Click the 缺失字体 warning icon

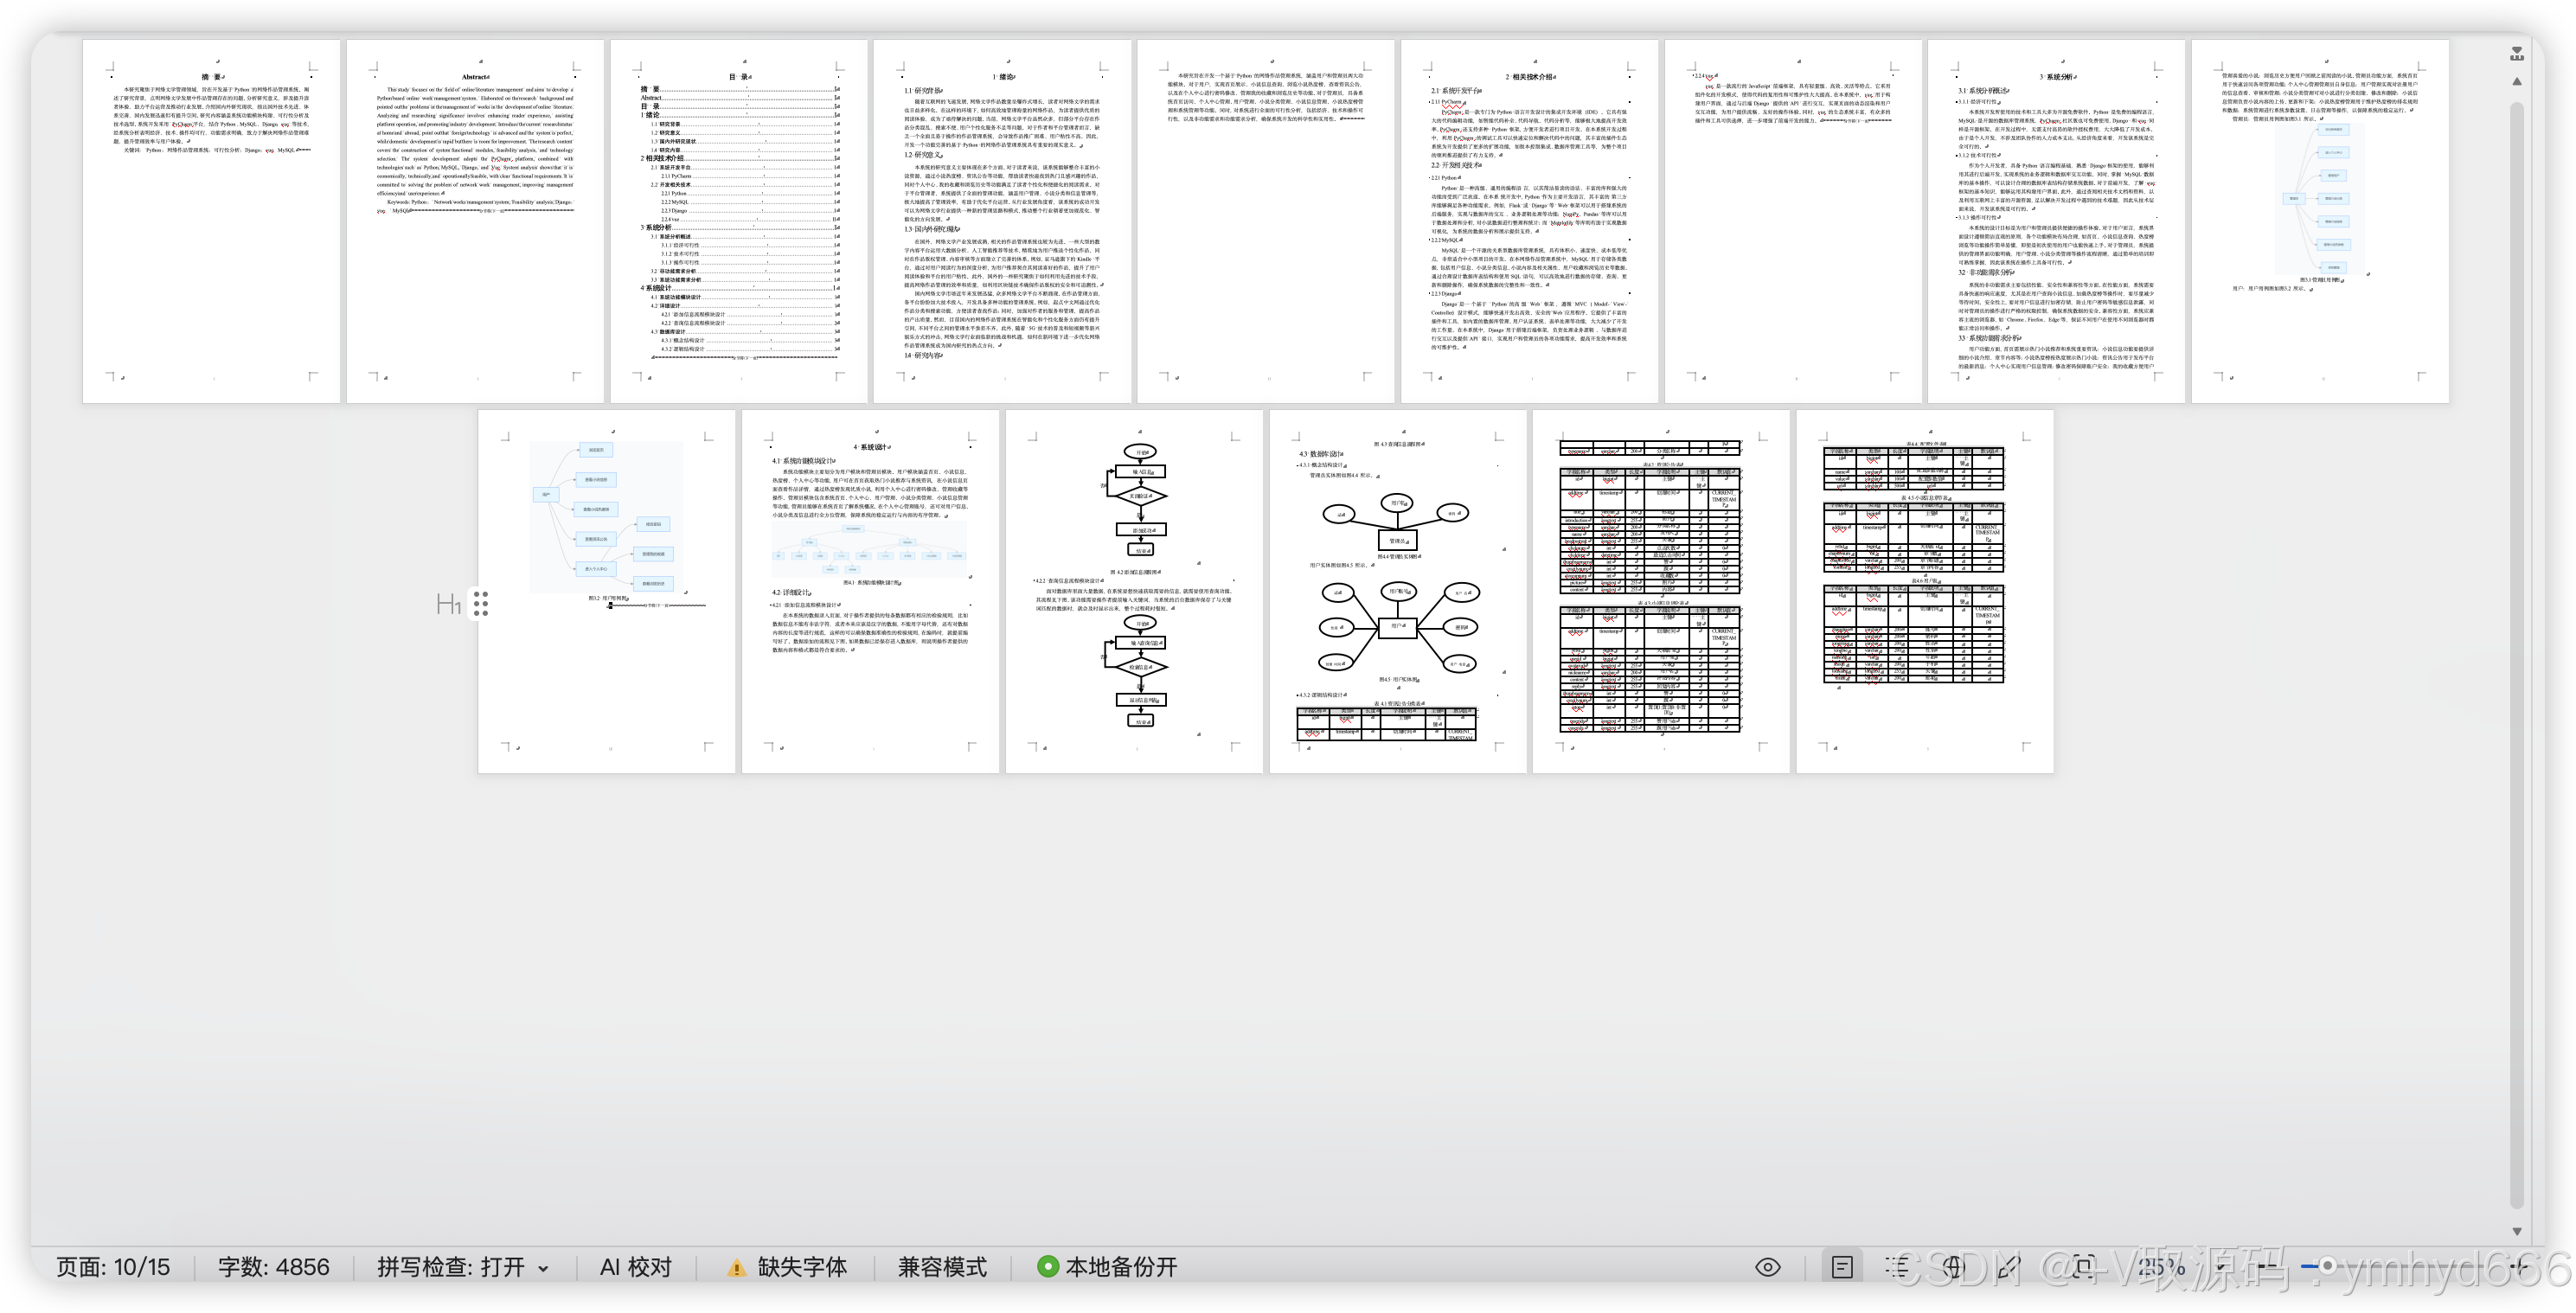click(736, 1268)
